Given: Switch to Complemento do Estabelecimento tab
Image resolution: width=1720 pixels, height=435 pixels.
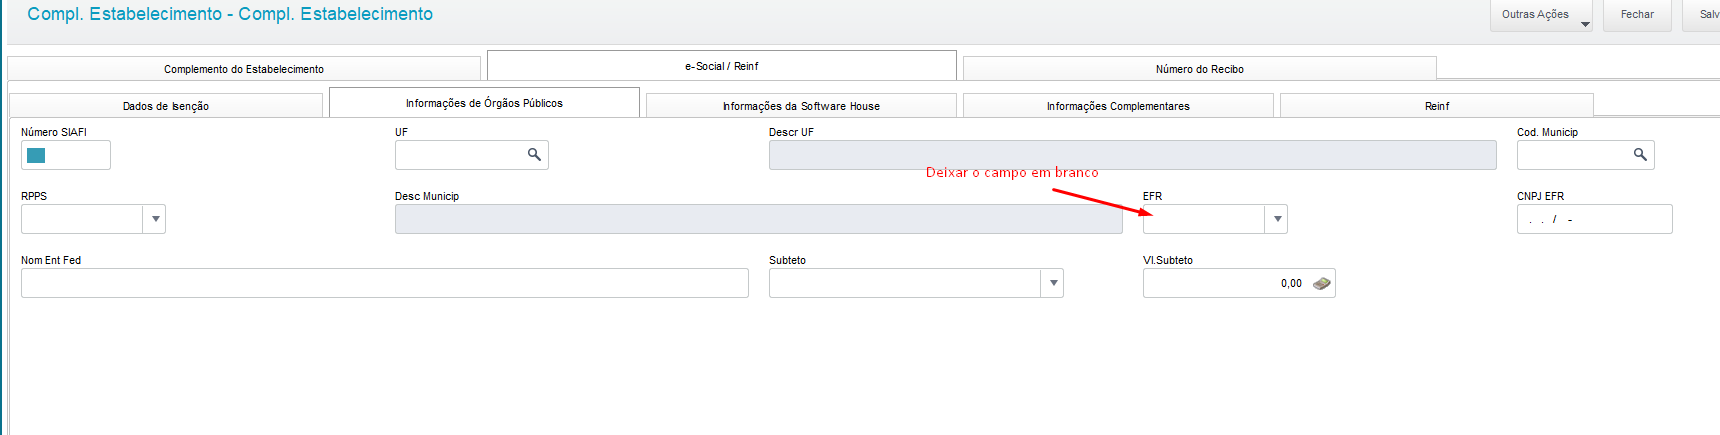Looking at the screenshot, I should [244, 69].
